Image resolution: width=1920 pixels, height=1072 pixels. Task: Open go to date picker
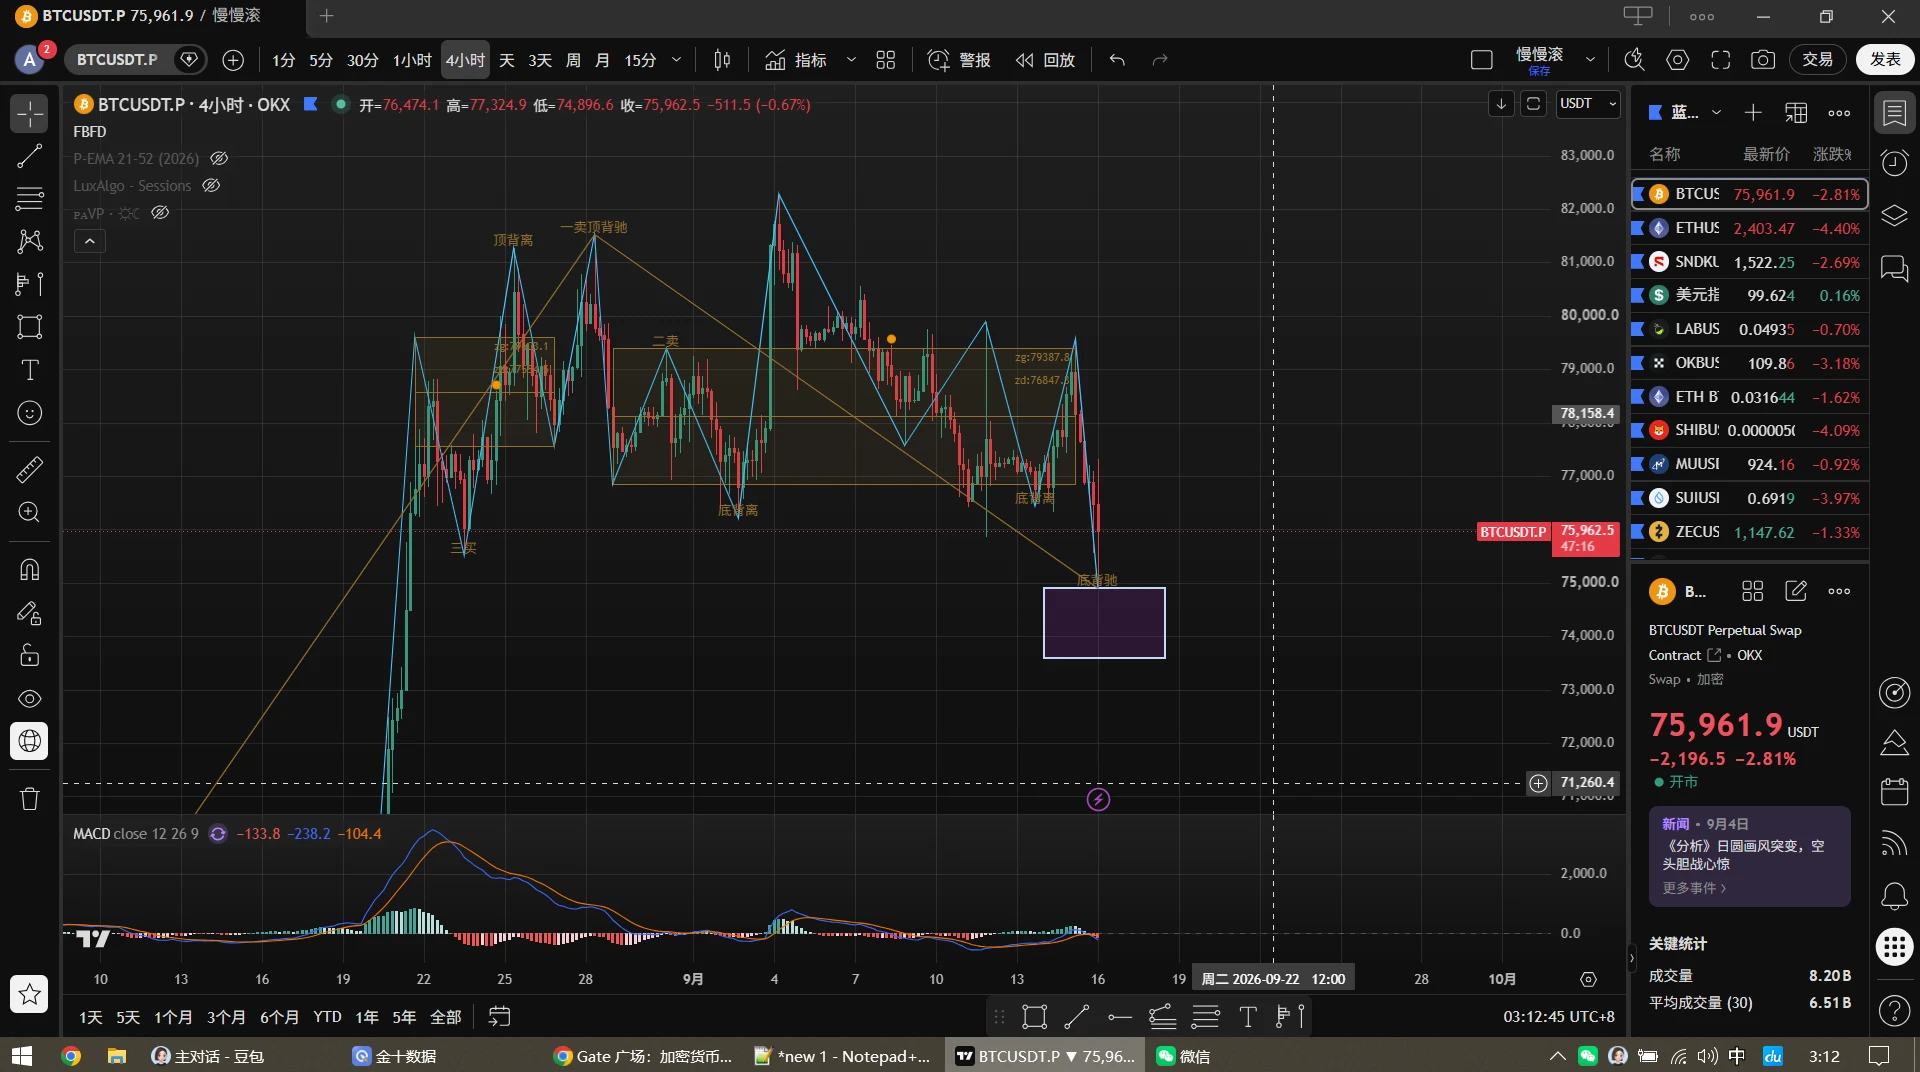499,1017
